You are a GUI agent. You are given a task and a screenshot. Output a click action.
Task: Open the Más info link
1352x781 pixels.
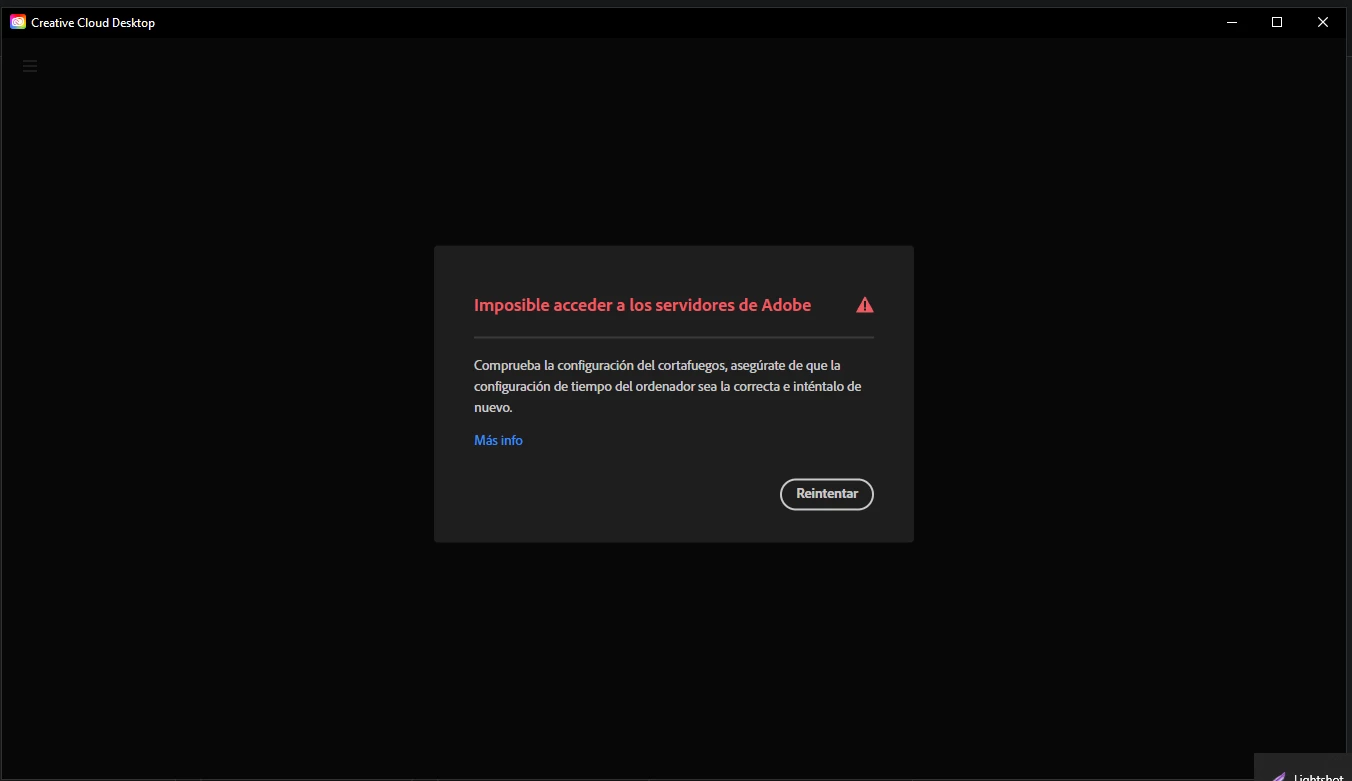[x=498, y=440]
